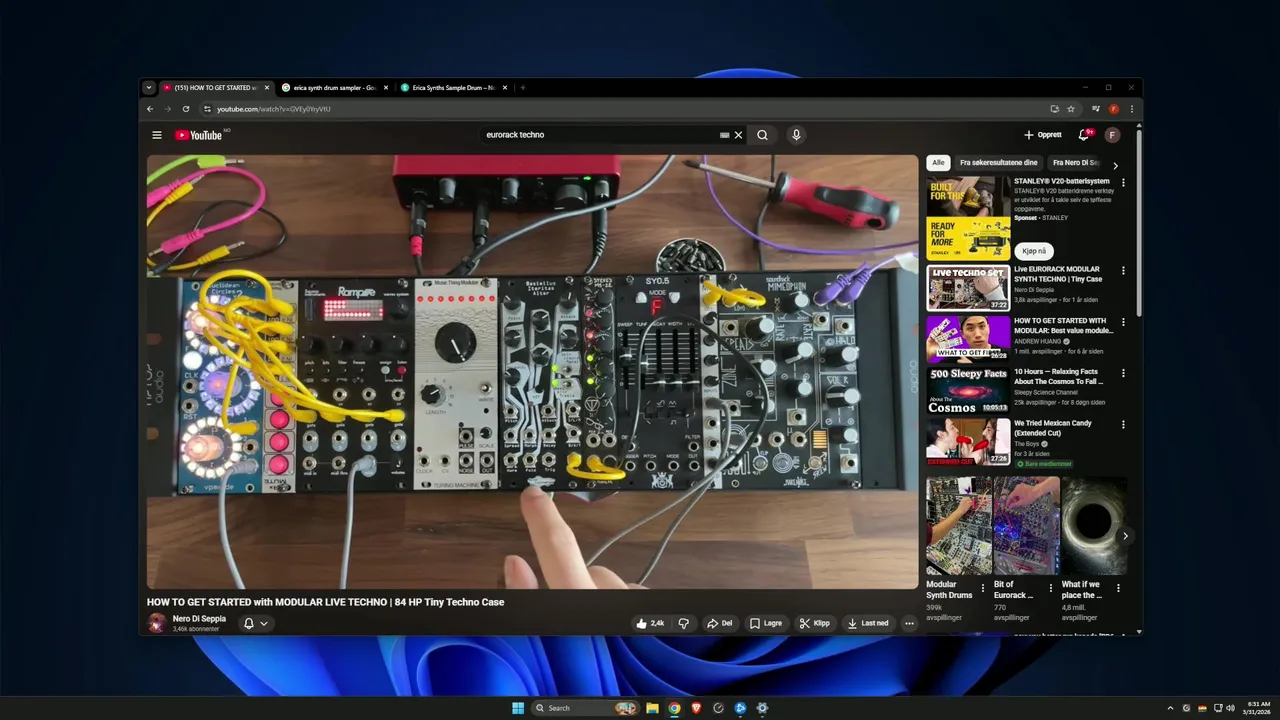This screenshot has width=1280, height=720.
Task: Open the YouTube guide hamburger menu
Action: click(157, 135)
